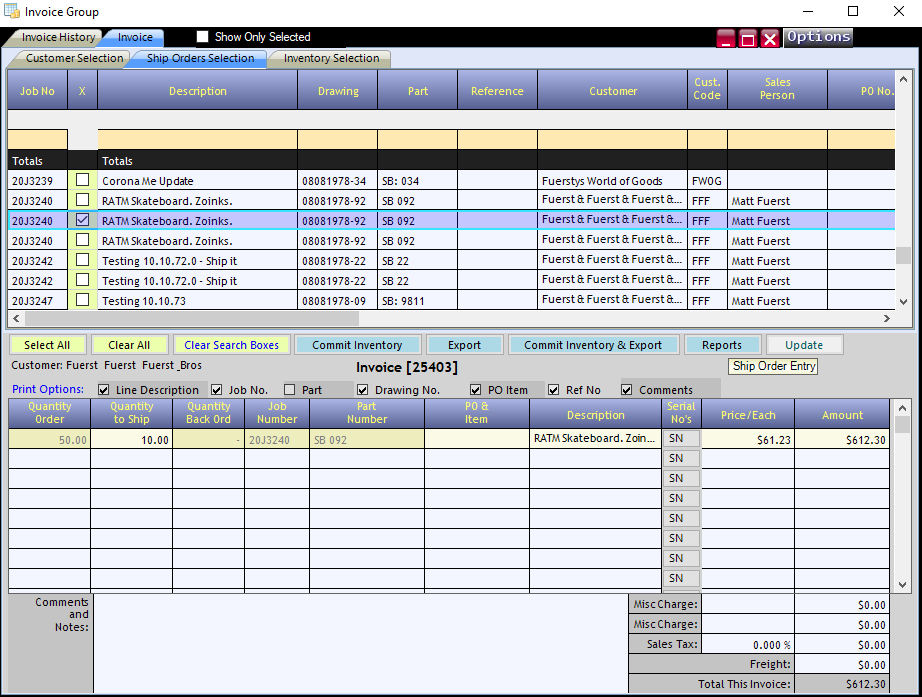This screenshot has width=922, height=697.
Task: Click the red restore icon beside Options
Action: (747, 39)
